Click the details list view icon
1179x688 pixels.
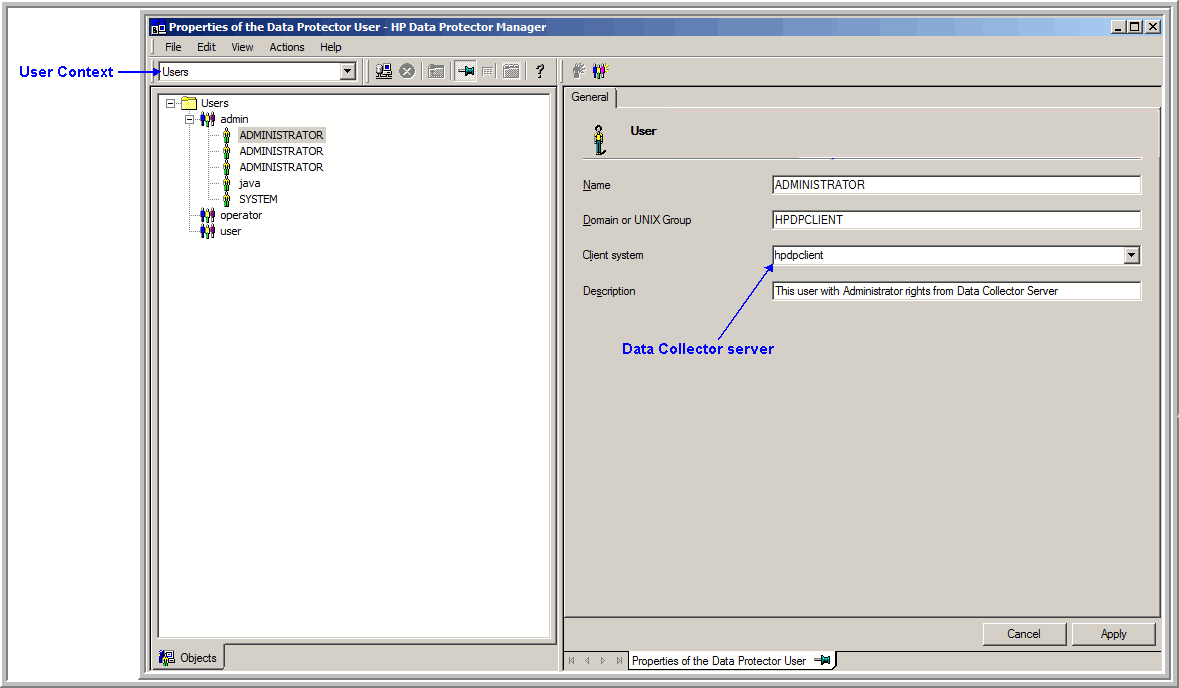tap(488, 70)
